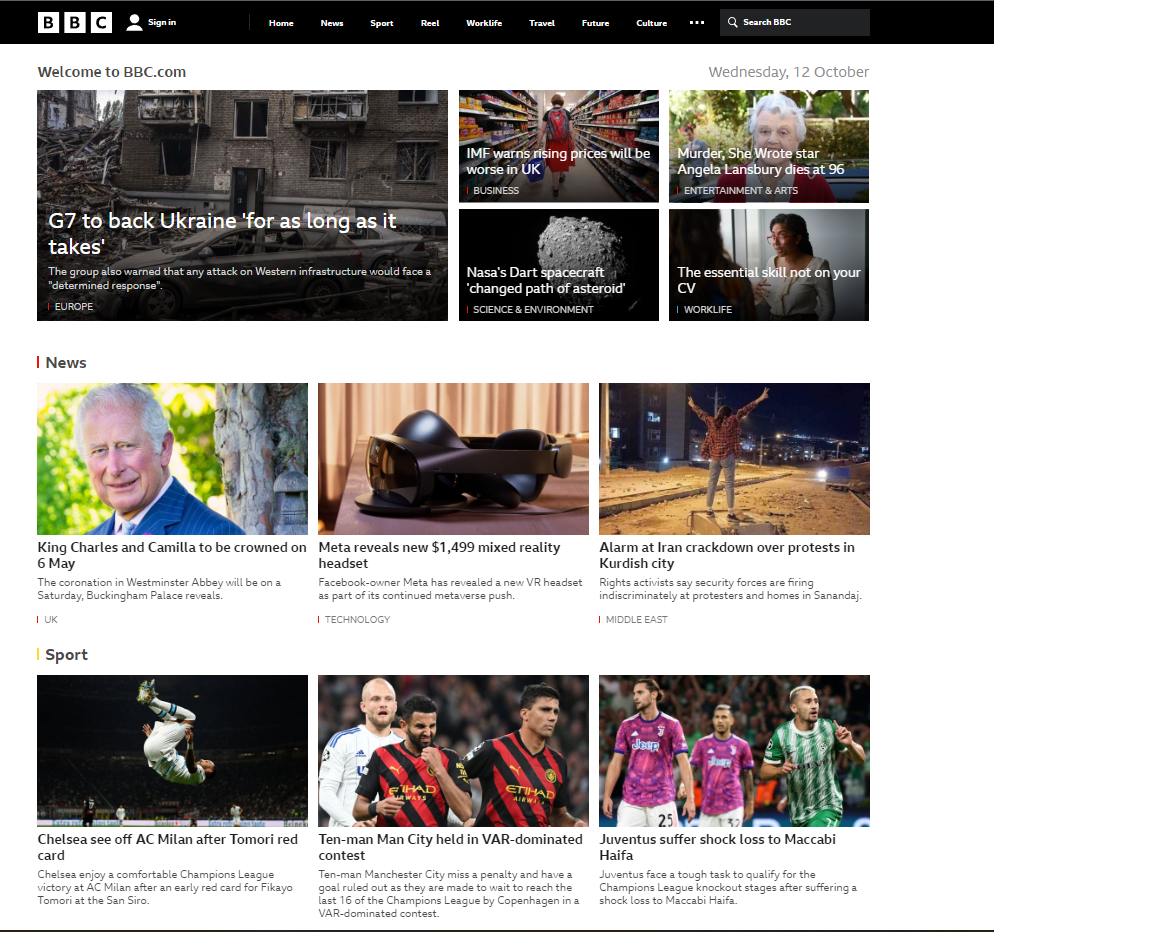Click the Ten-man Manchester City summary text

point(449,894)
